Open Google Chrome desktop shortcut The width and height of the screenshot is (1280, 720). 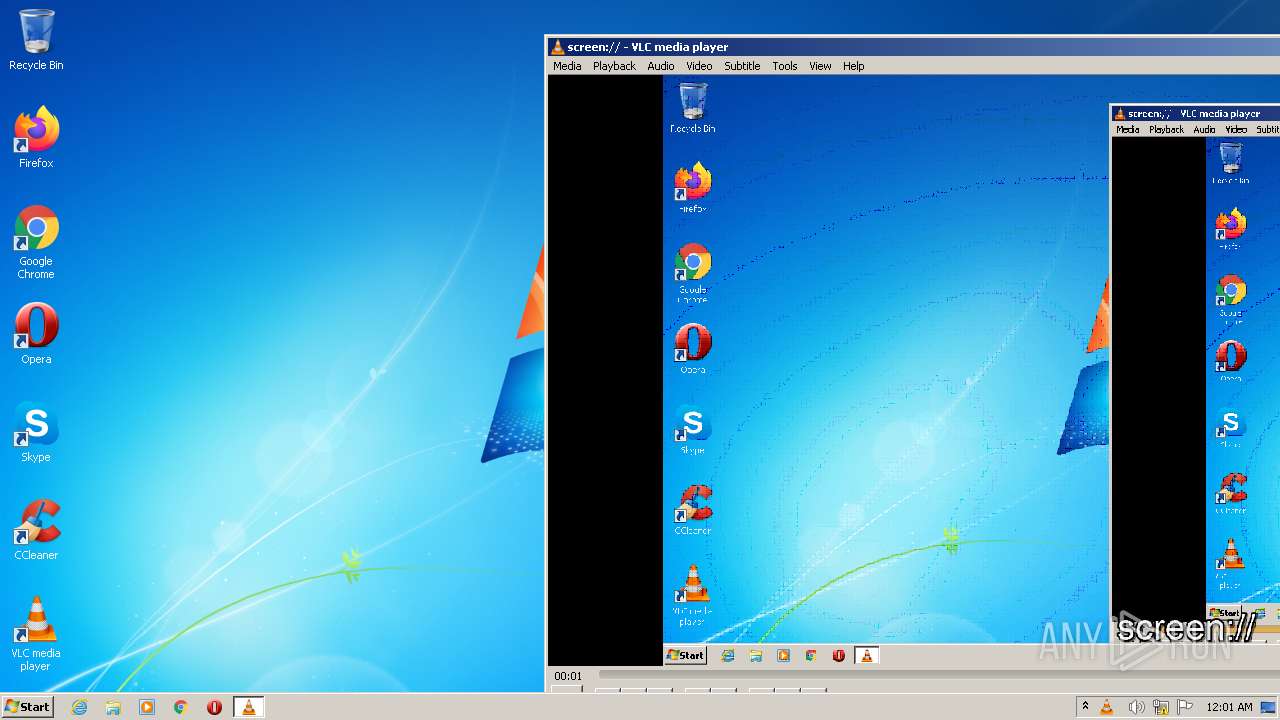pyautogui.click(x=36, y=243)
